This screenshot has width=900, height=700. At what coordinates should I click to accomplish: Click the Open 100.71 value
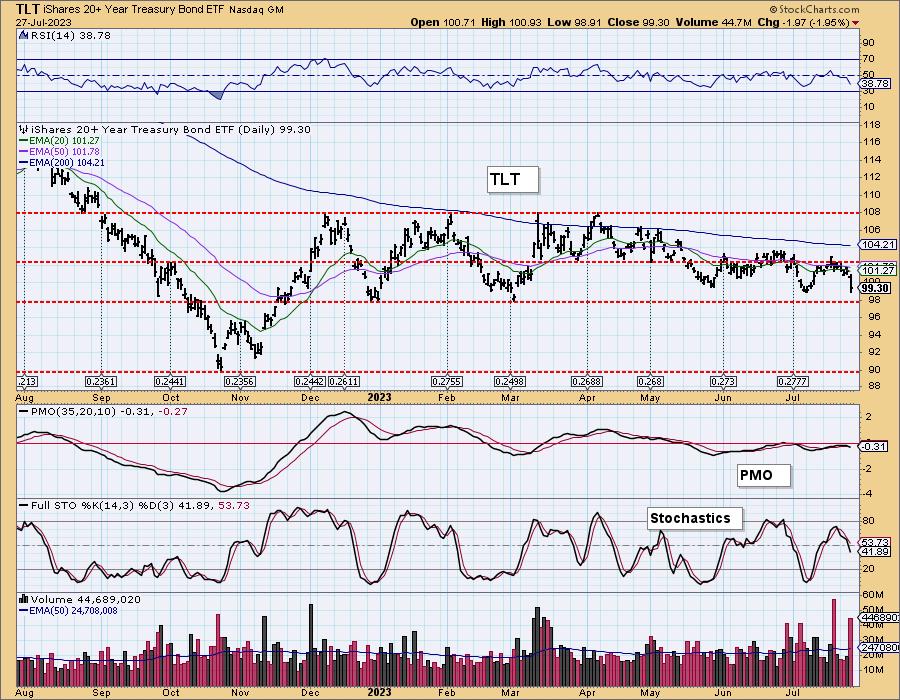point(442,22)
